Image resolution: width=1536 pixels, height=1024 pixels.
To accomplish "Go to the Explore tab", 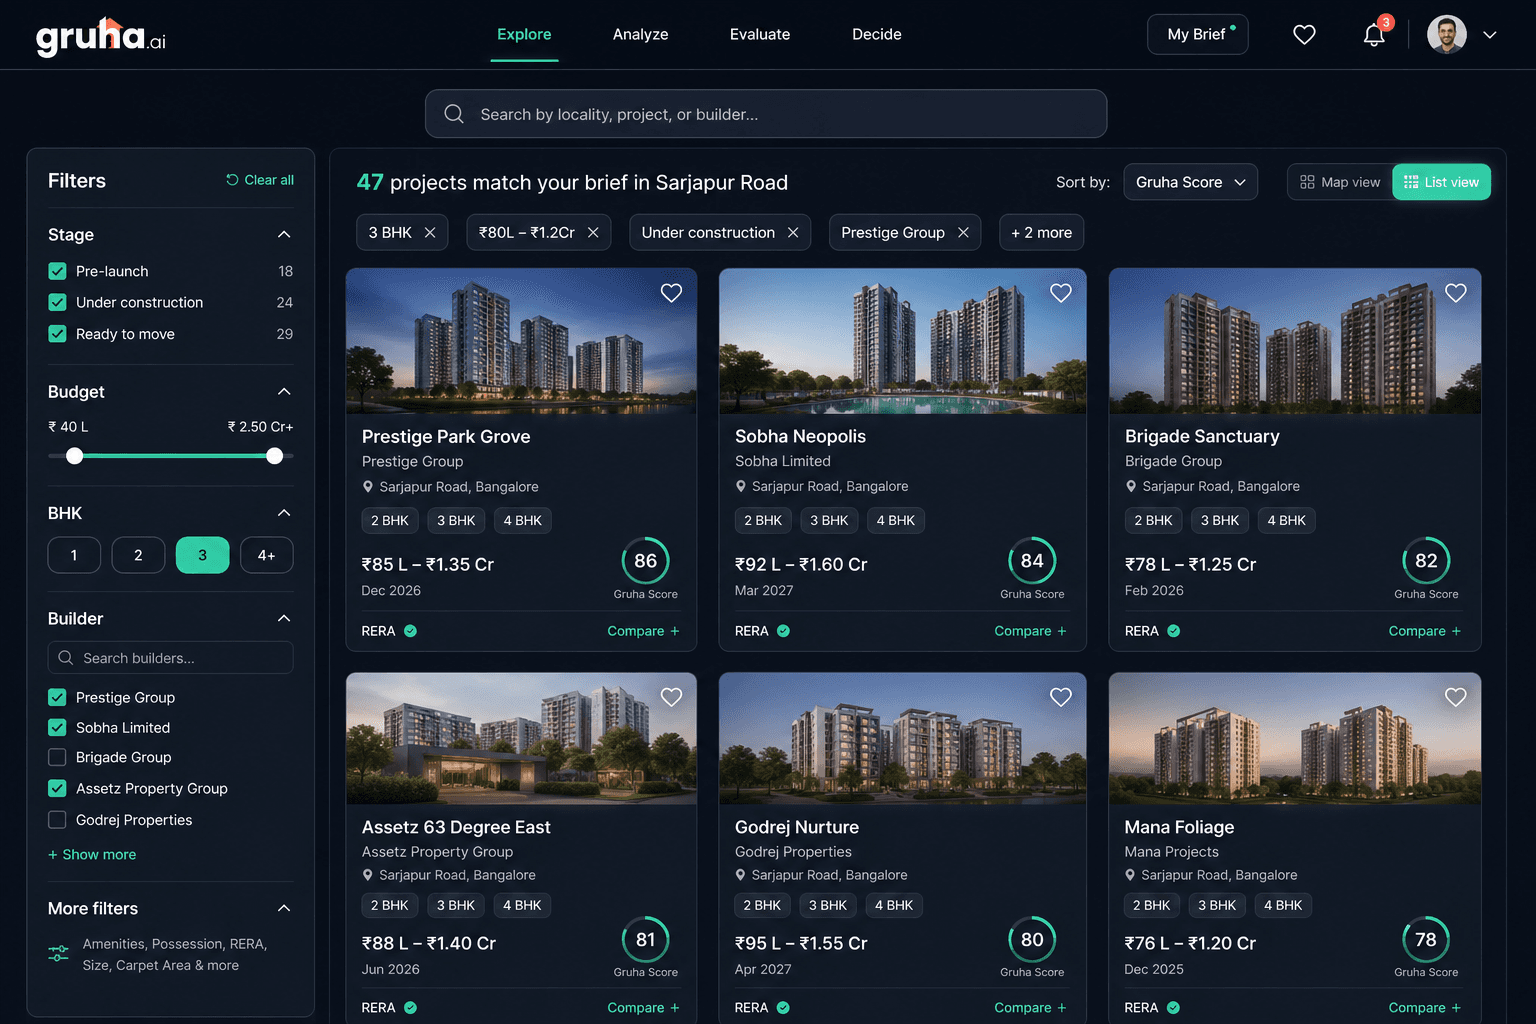I will pos(524,34).
